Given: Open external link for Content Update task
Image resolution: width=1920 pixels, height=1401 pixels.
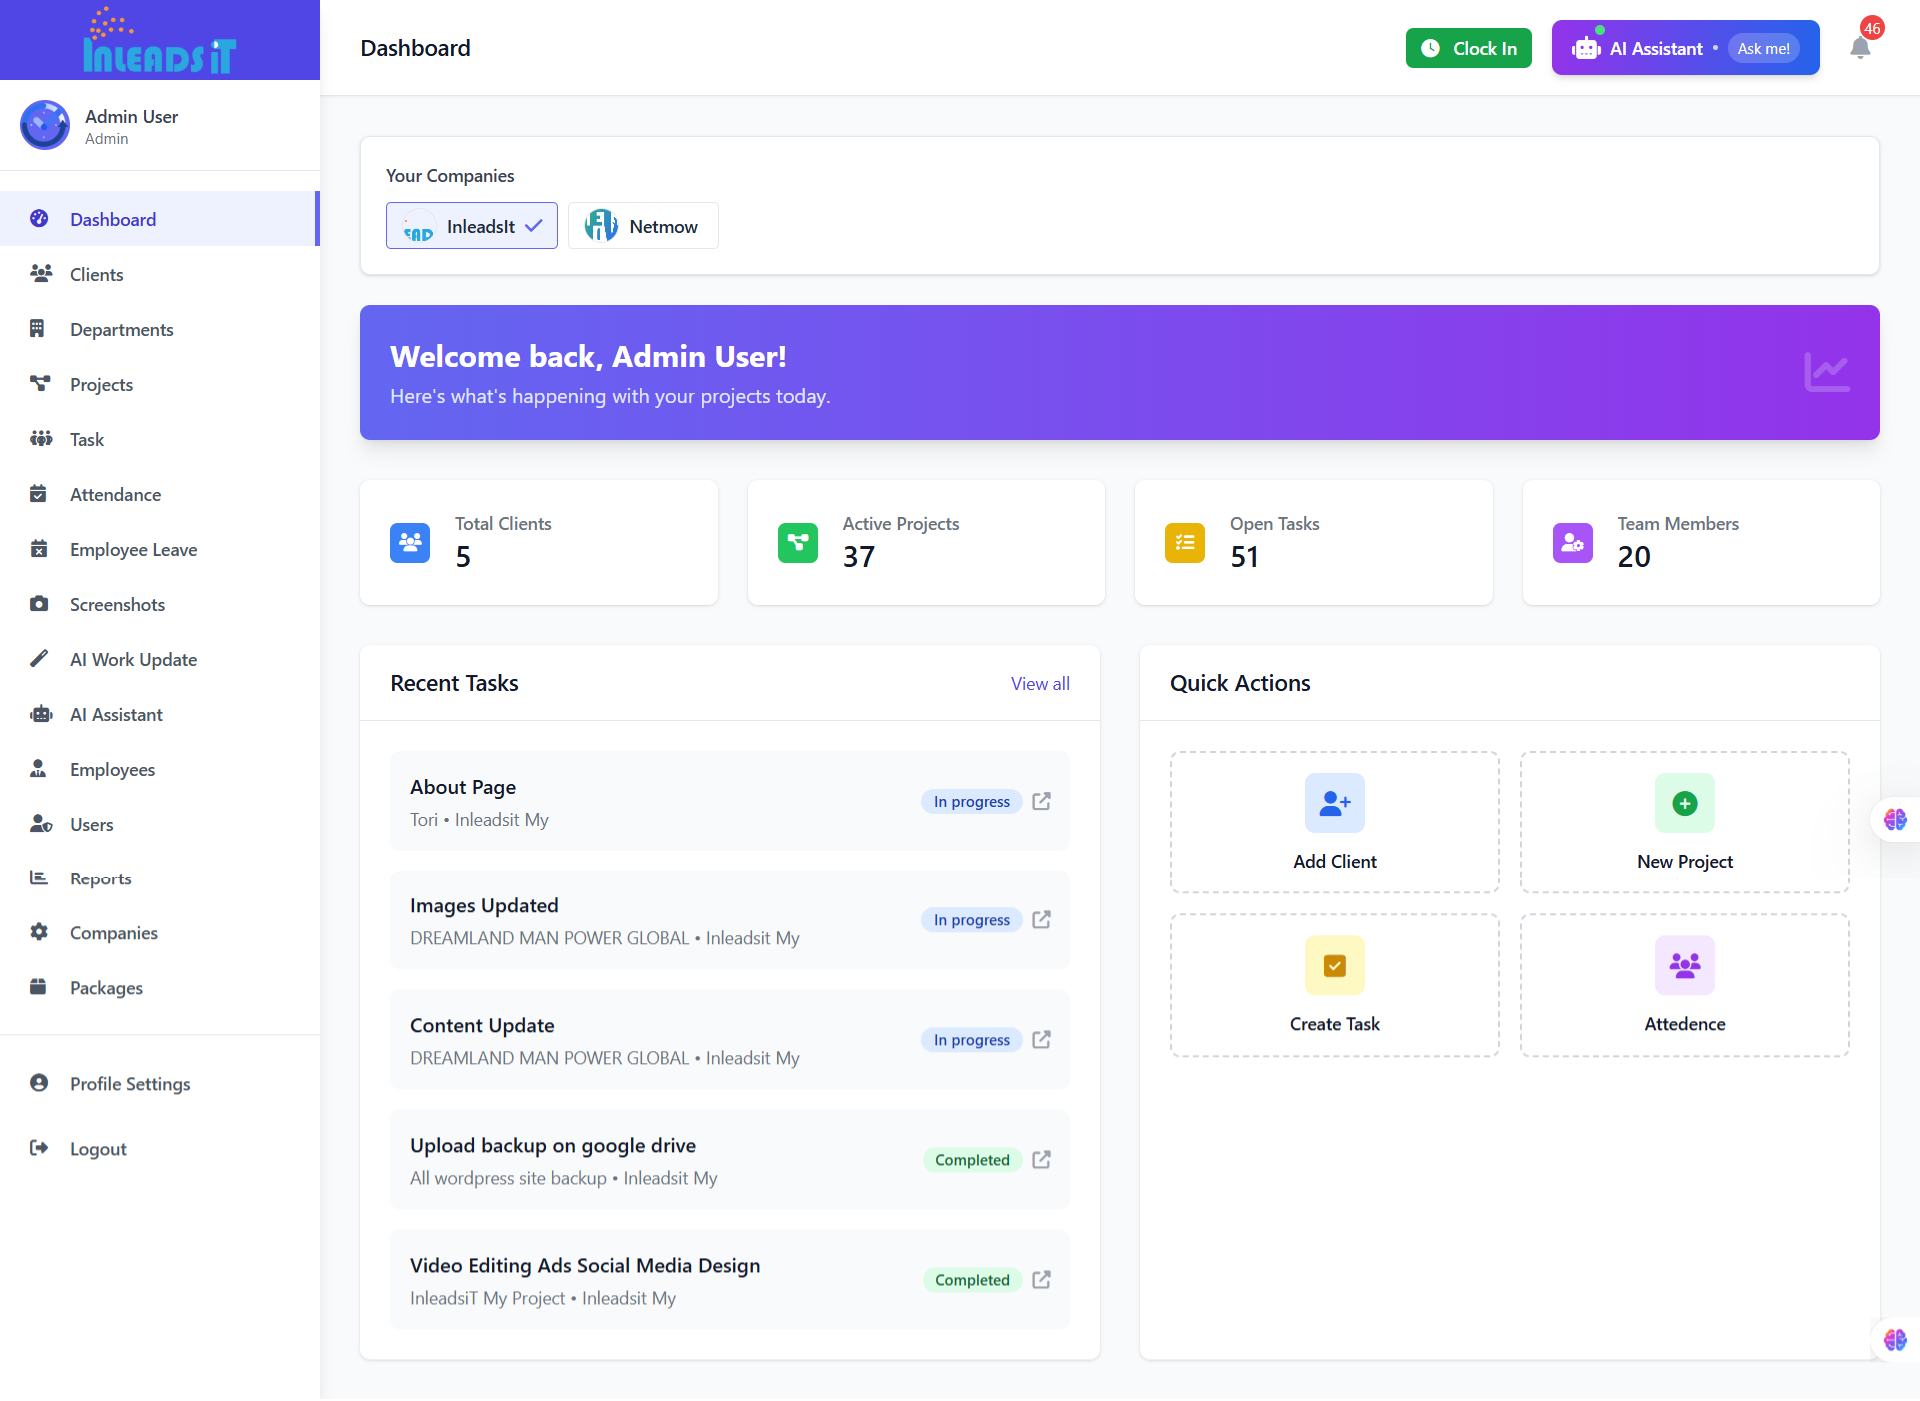Looking at the screenshot, I should (1041, 1039).
